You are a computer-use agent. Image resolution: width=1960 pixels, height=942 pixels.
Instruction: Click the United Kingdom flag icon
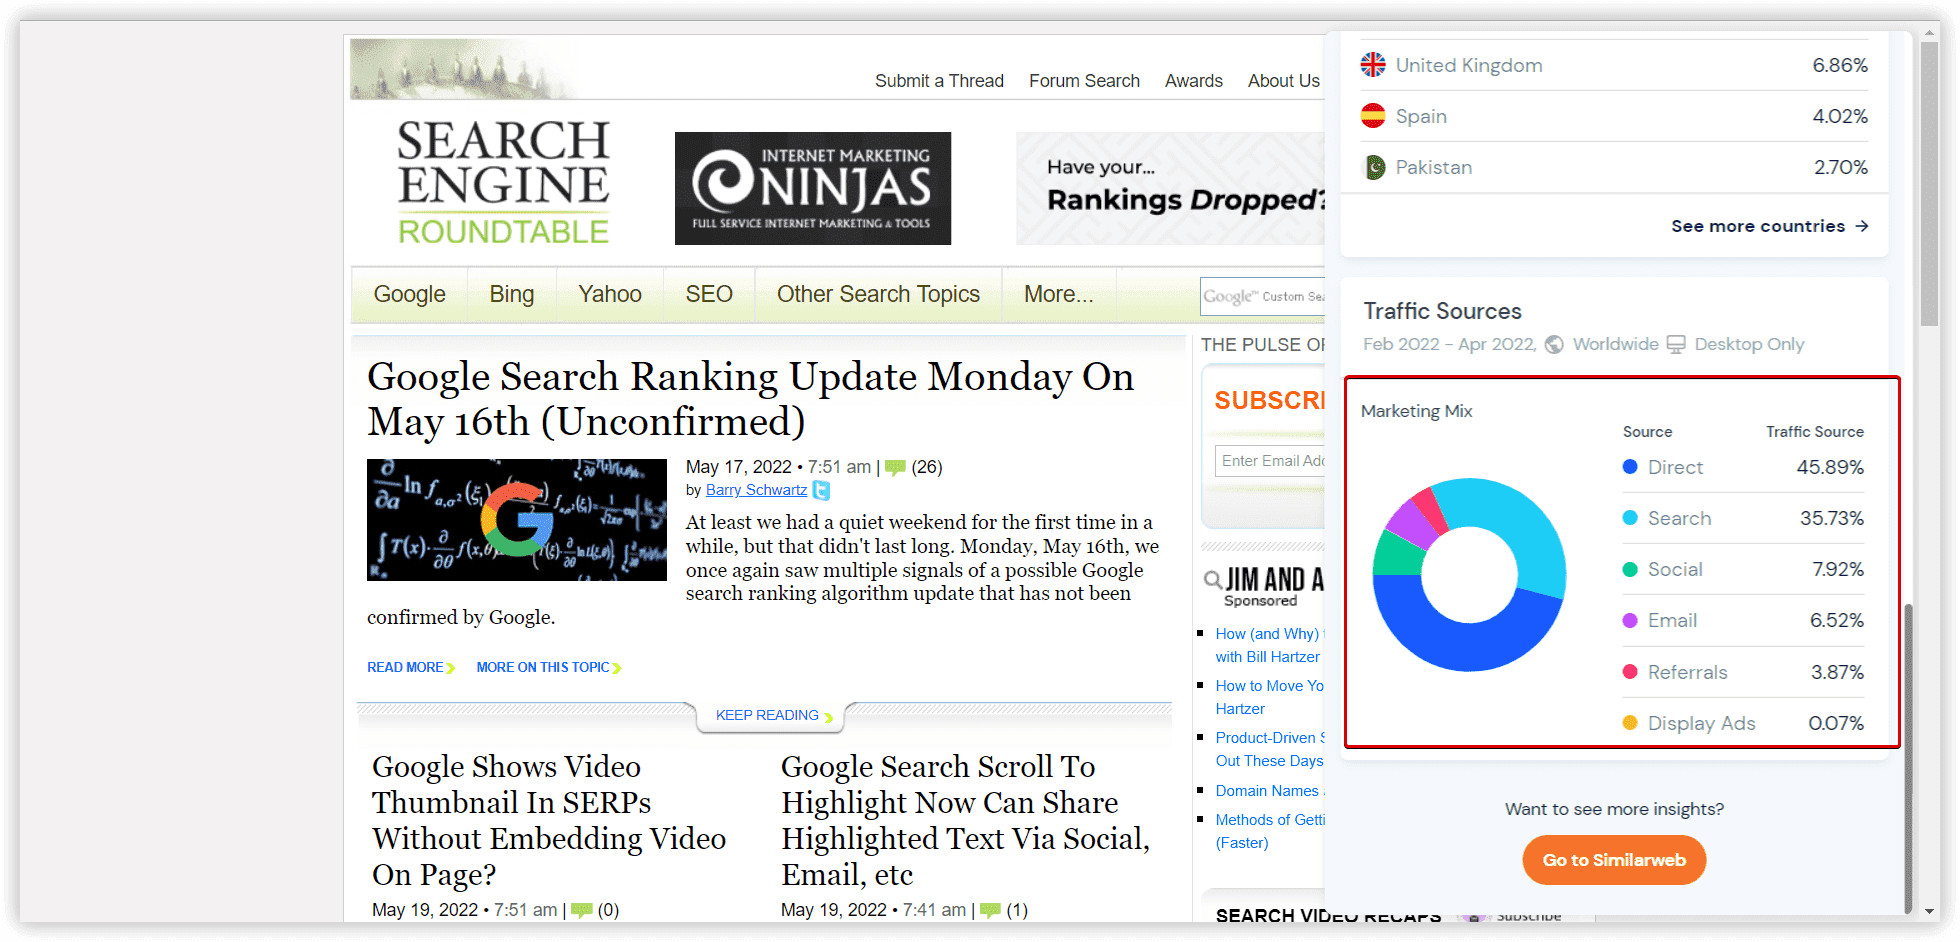[x=1373, y=65]
